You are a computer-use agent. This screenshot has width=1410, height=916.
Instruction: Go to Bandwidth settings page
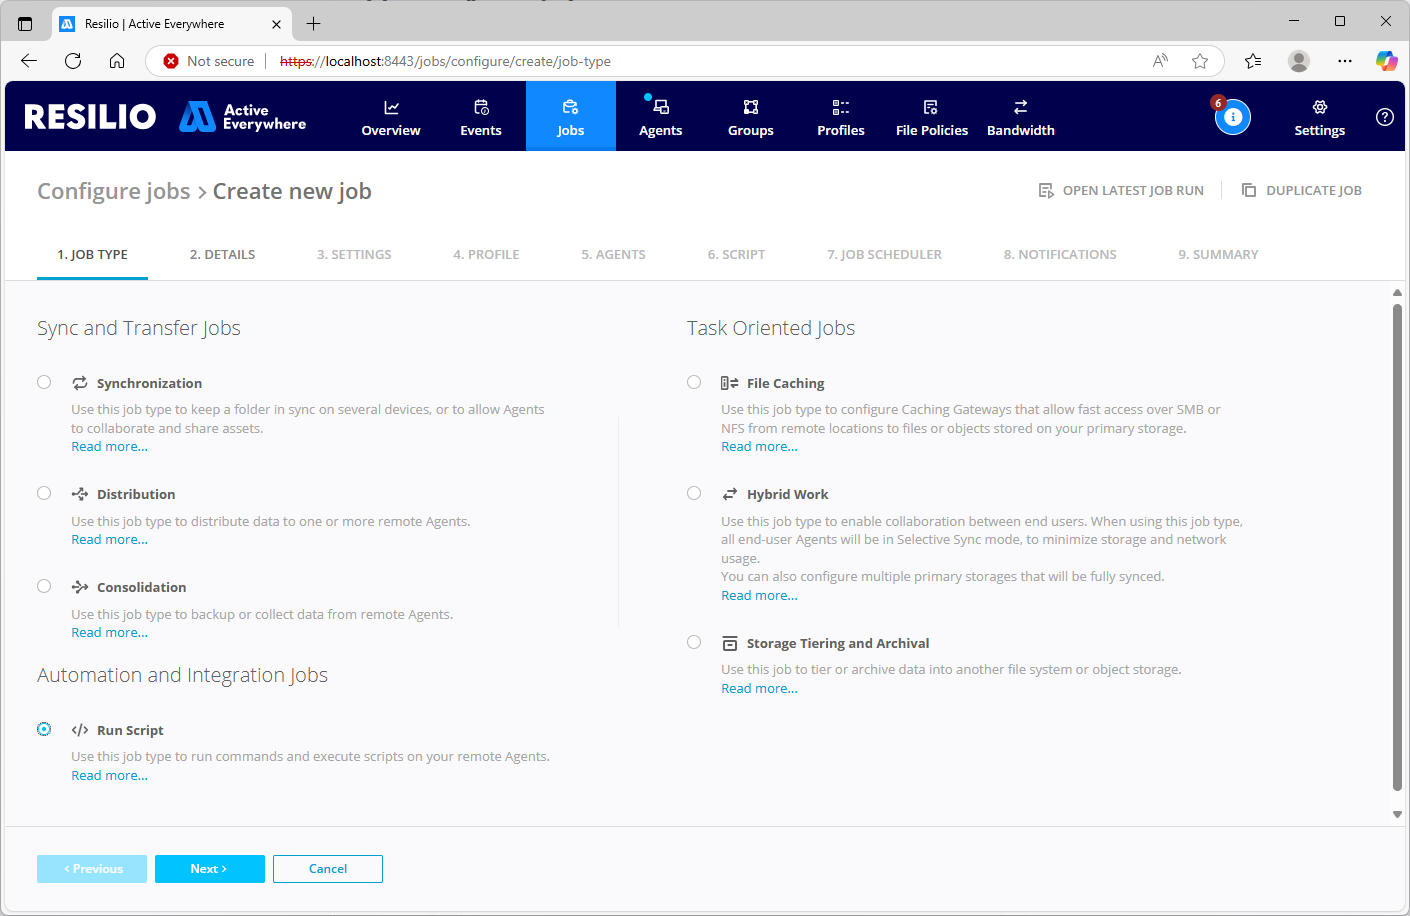point(1020,117)
